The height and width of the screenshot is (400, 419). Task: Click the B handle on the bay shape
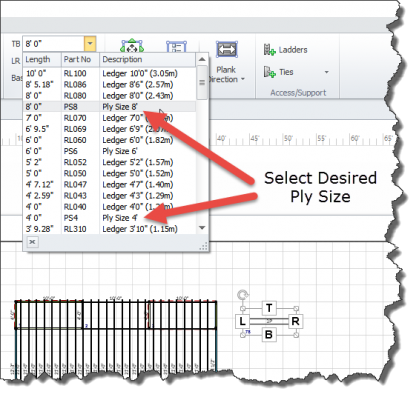click(x=269, y=334)
